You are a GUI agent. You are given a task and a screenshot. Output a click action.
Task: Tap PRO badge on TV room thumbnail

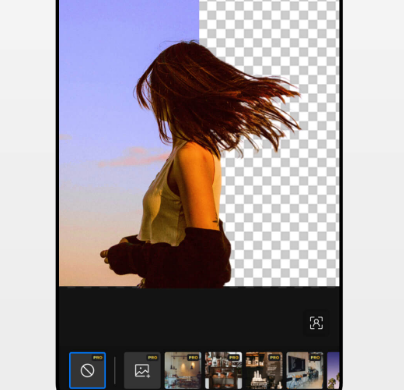pos(315,358)
